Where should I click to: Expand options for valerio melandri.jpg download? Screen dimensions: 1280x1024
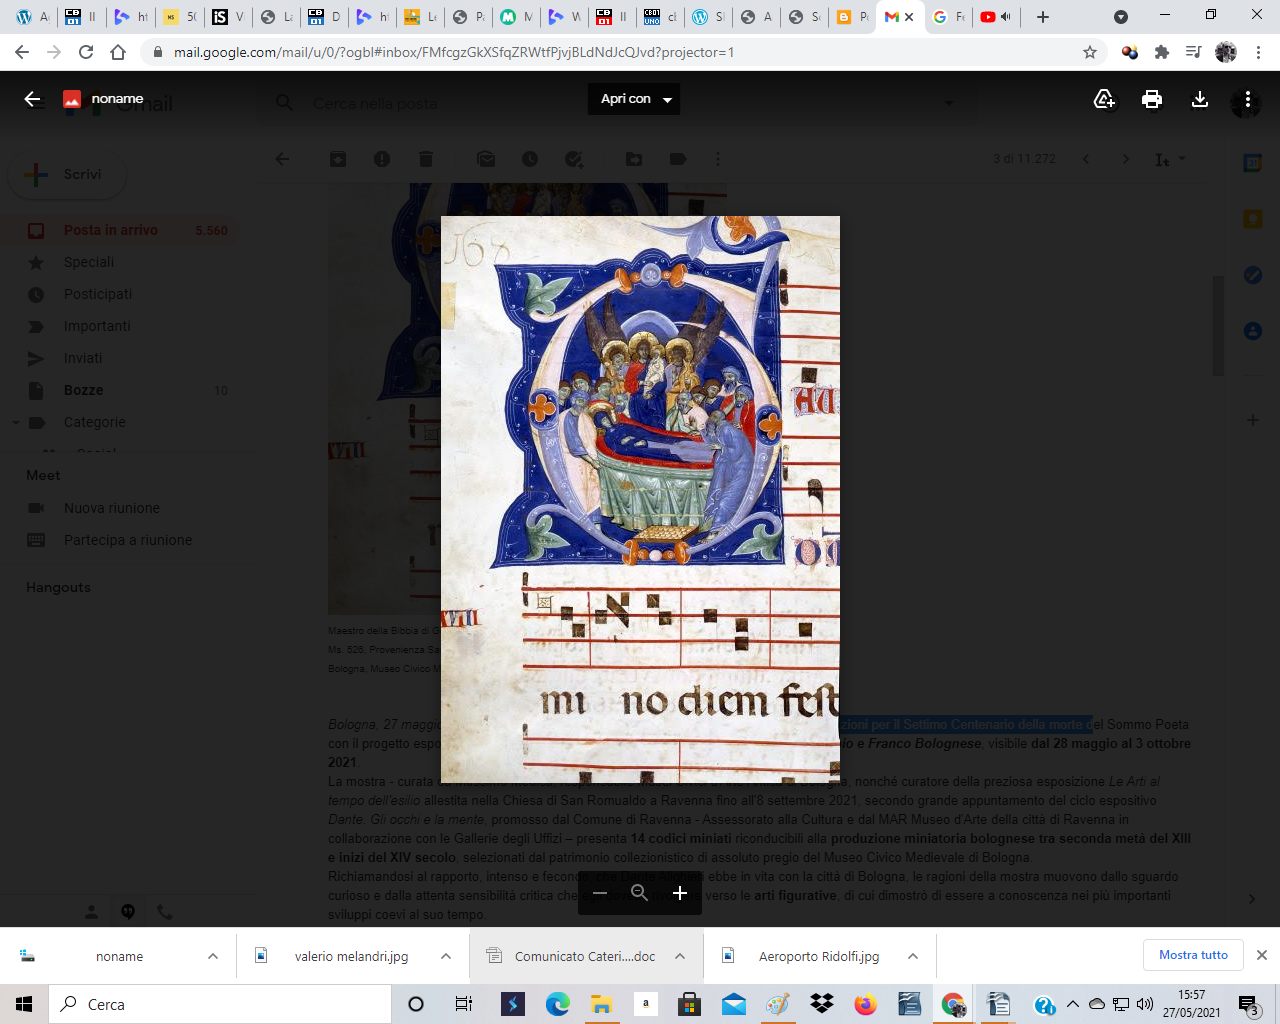coord(446,956)
